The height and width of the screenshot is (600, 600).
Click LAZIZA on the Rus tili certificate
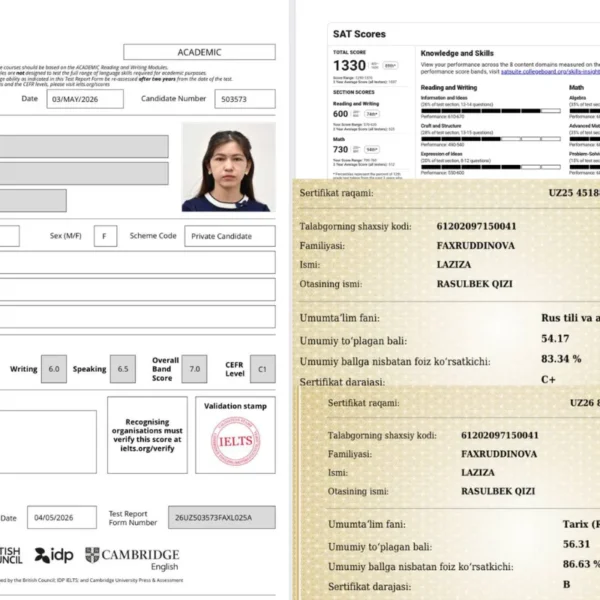[x=454, y=264]
